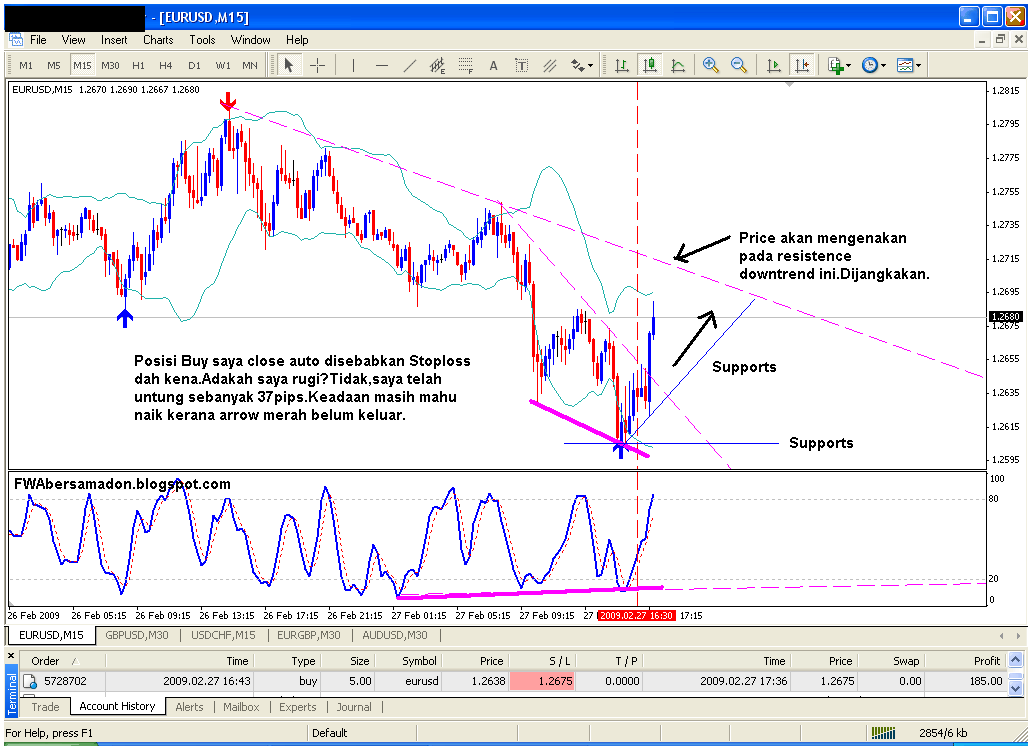The height and width of the screenshot is (746, 1032).
Task: Open the Help menu
Action: 297,40
